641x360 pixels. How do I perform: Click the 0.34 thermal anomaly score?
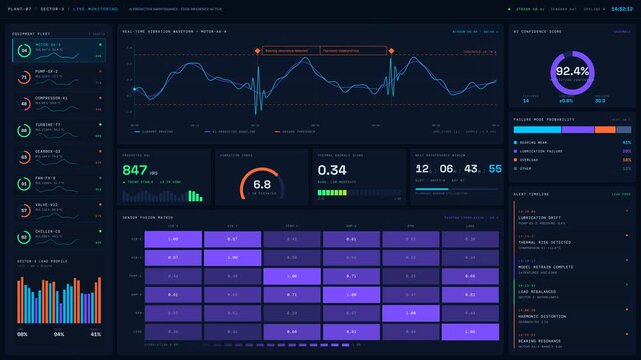tap(332, 170)
